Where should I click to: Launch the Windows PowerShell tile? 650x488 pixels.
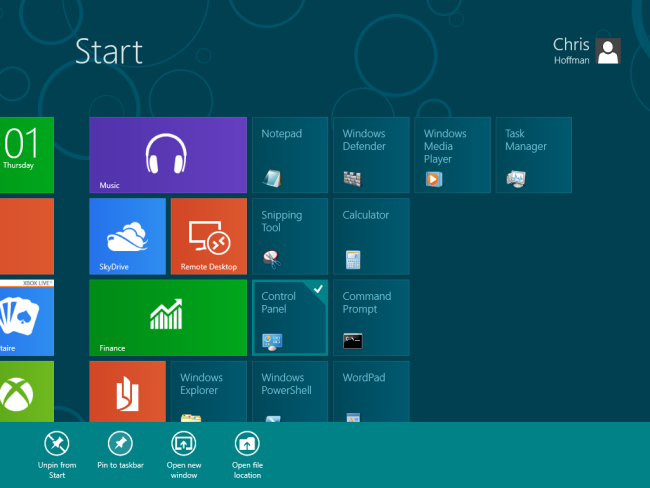coord(290,391)
